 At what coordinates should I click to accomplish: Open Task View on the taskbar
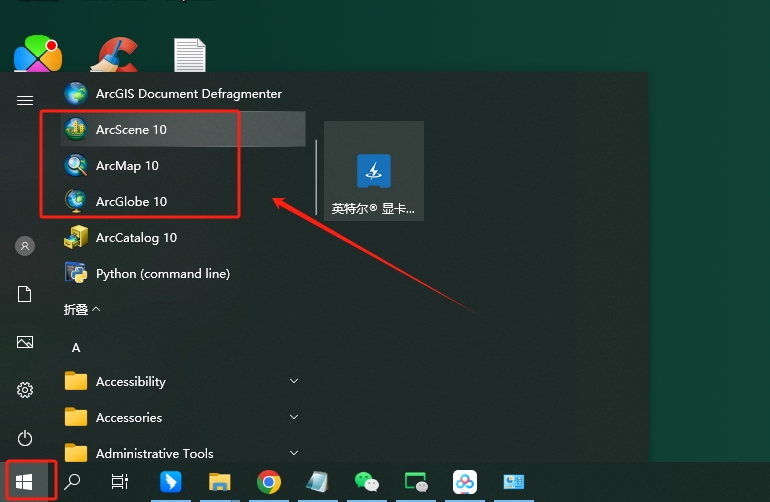[x=120, y=482]
